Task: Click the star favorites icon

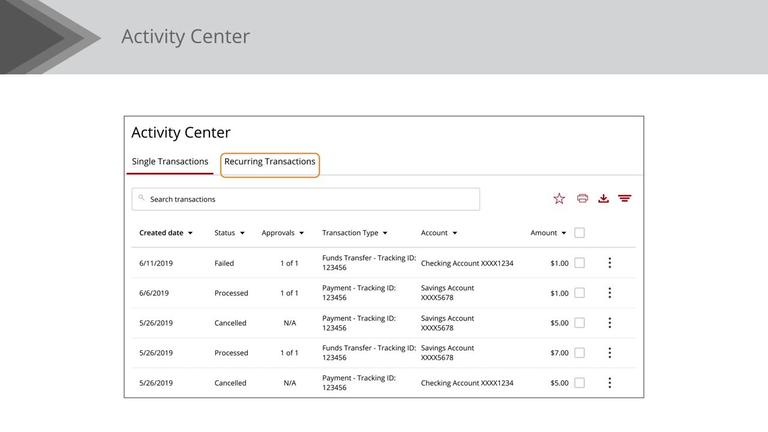Action: pos(559,199)
